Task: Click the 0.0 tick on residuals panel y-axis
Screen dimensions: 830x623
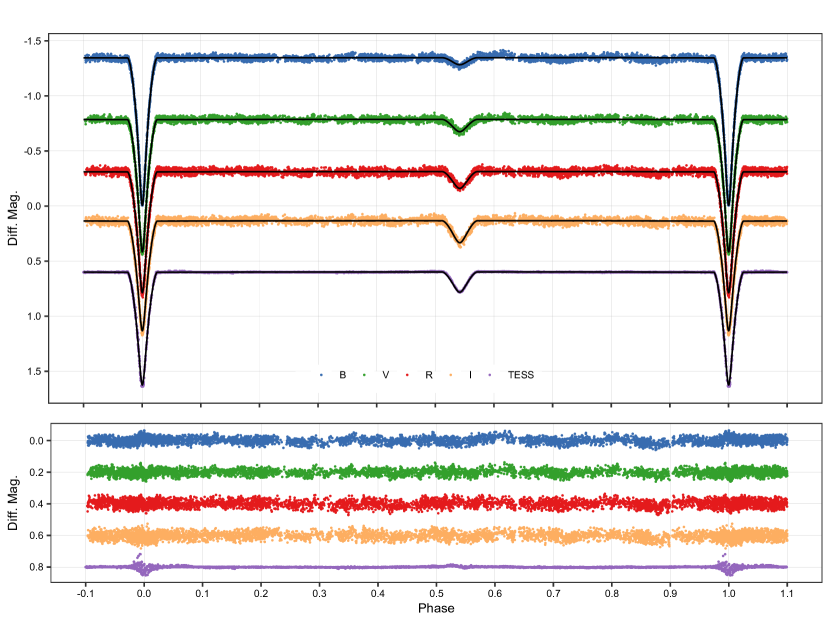Action: point(37,440)
